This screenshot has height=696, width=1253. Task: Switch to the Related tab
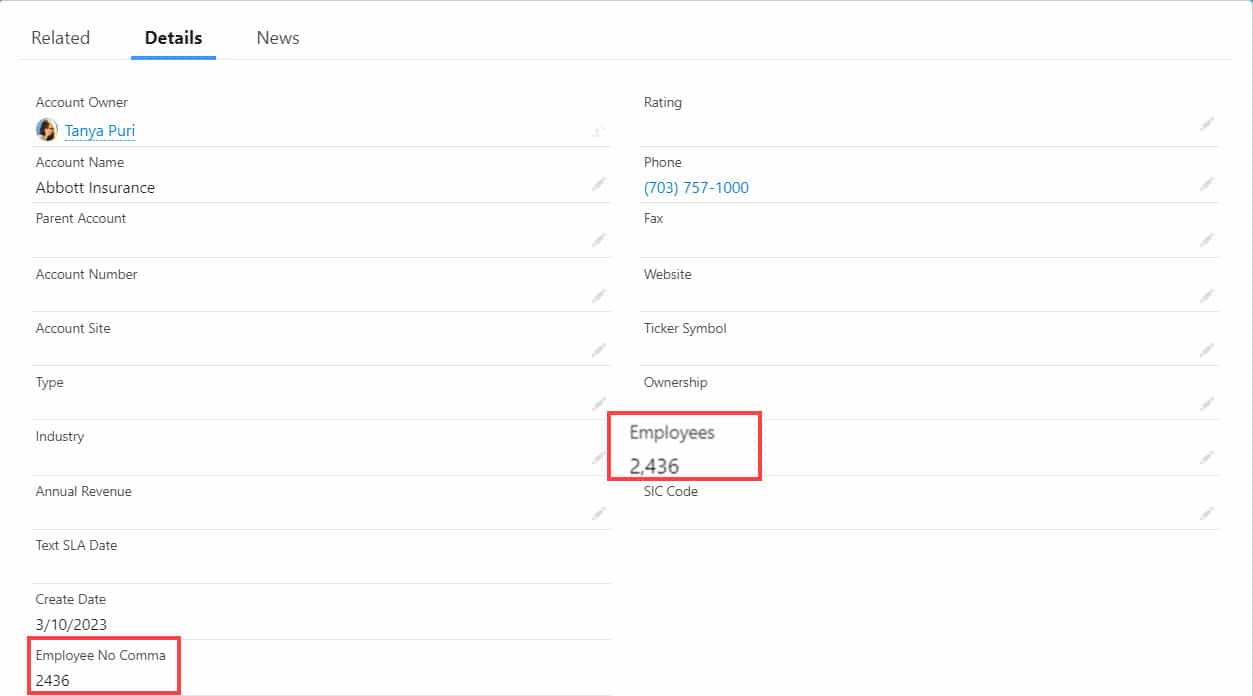(60, 37)
